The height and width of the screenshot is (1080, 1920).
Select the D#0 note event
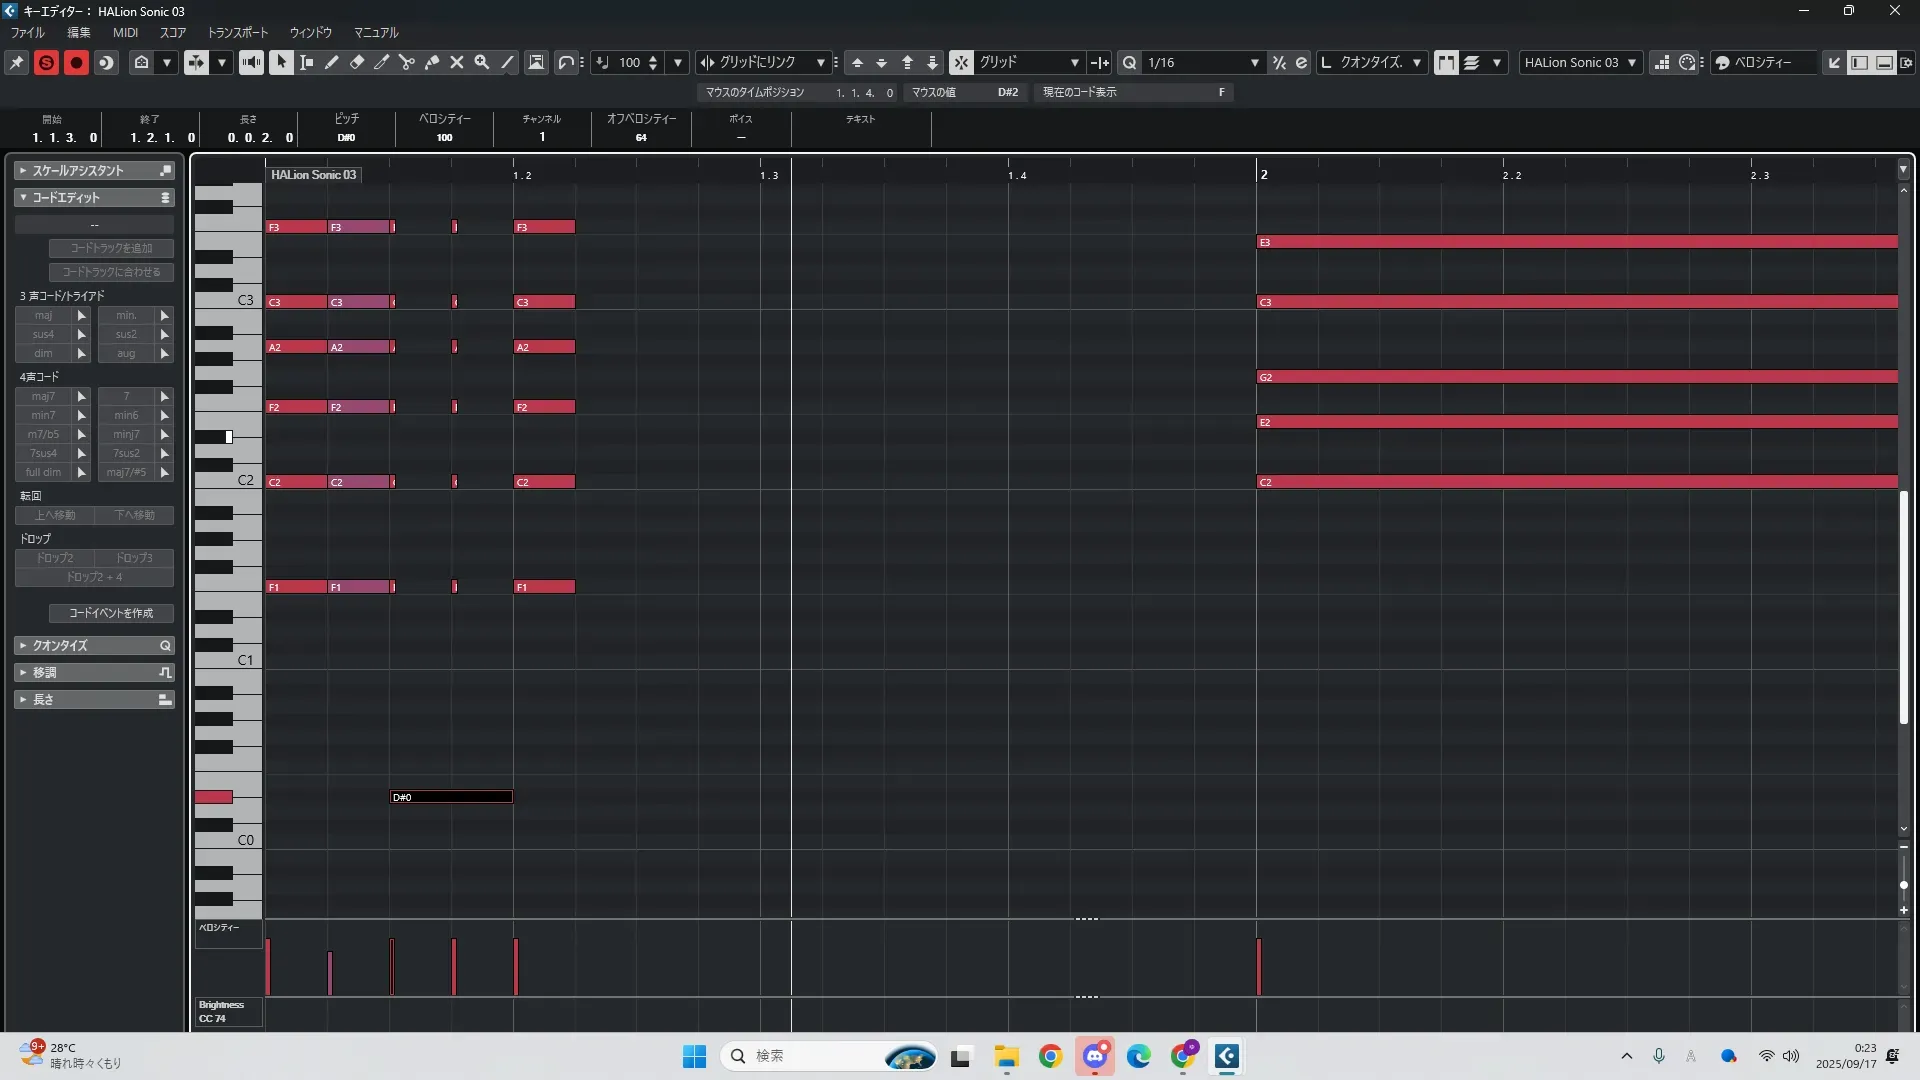(451, 797)
